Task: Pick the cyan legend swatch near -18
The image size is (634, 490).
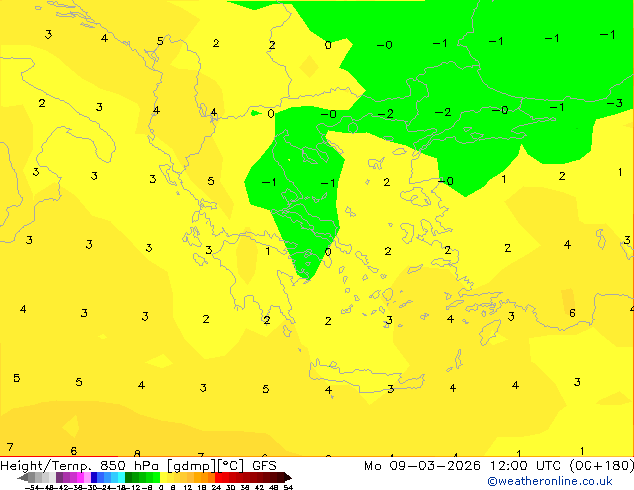Action: tap(121, 477)
